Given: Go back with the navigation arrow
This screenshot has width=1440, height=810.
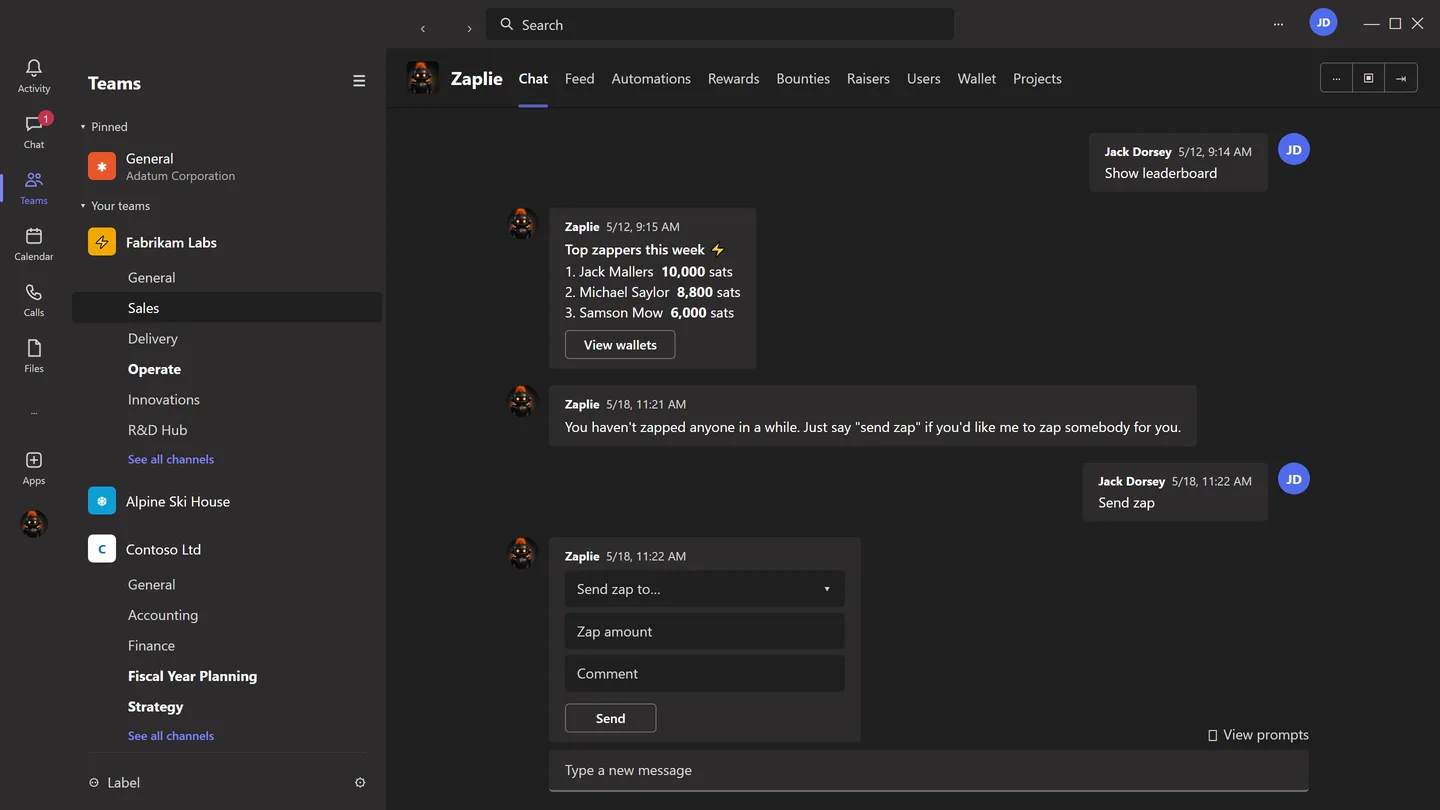Looking at the screenshot, I should click(423, 28).
